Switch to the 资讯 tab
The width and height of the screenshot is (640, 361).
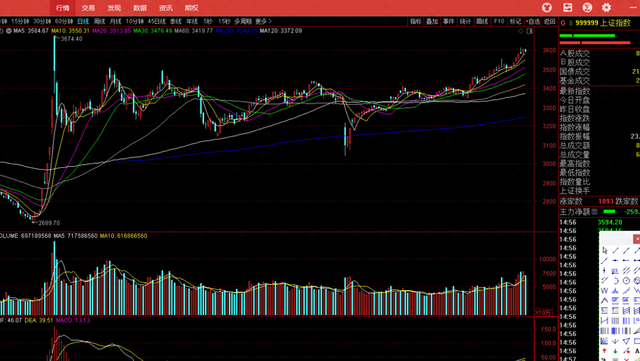pyautogui.click(x=165, y=8)
